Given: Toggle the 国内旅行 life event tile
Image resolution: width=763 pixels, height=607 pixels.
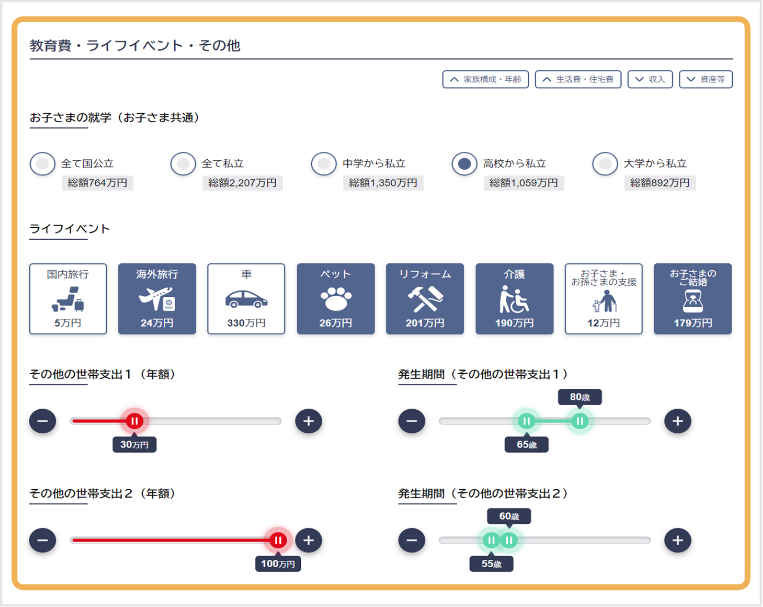Looking at the screenshot, I should [68, 298].
